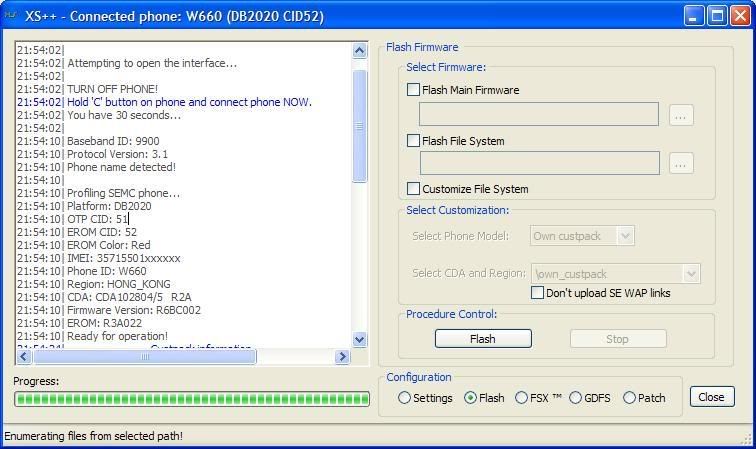Open the Select Phone Model dropdown
Image resolution: width=756 pixels, height=449 pixels.
(x=625, y=236)
